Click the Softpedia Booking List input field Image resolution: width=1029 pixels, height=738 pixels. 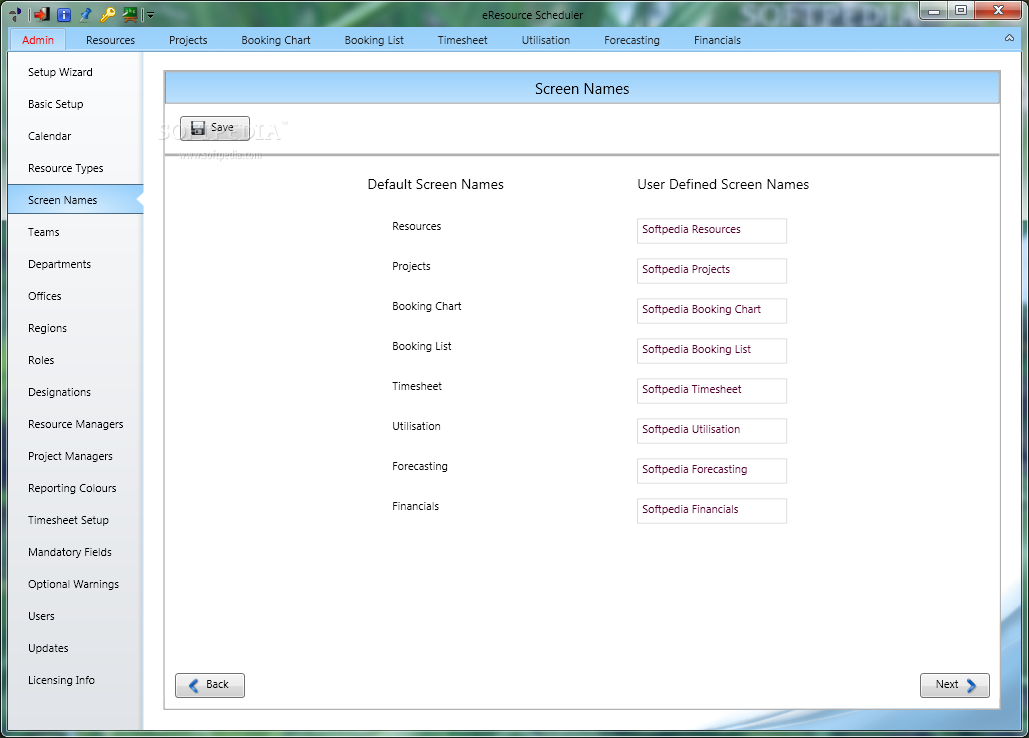(x=711, y=350)
